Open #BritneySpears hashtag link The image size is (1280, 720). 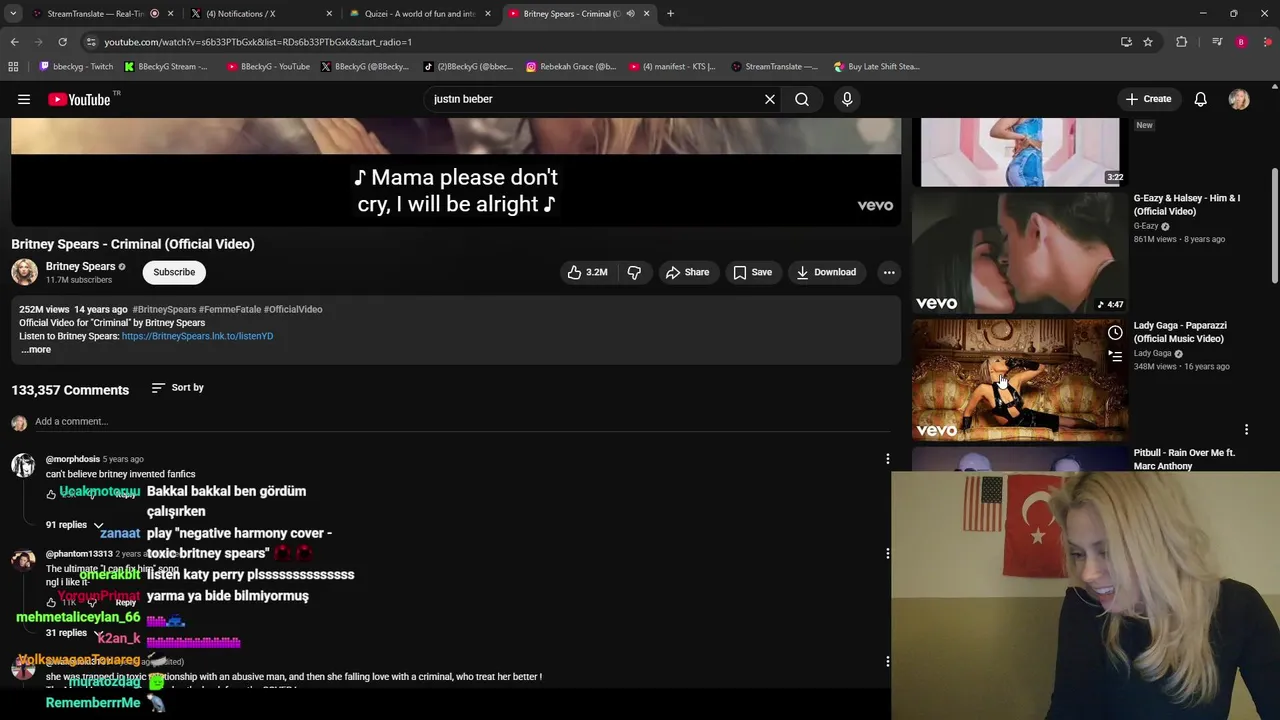click(x=164, y=310)
